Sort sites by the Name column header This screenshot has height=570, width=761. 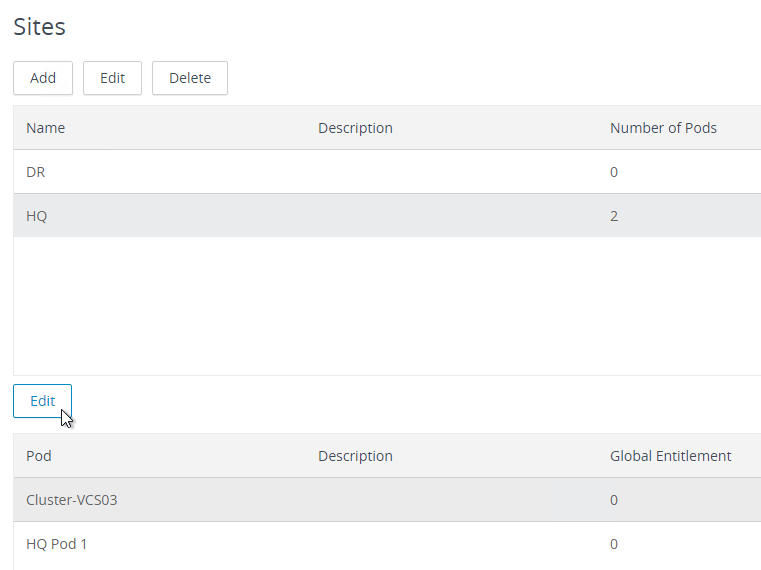(x=46, y=128)
